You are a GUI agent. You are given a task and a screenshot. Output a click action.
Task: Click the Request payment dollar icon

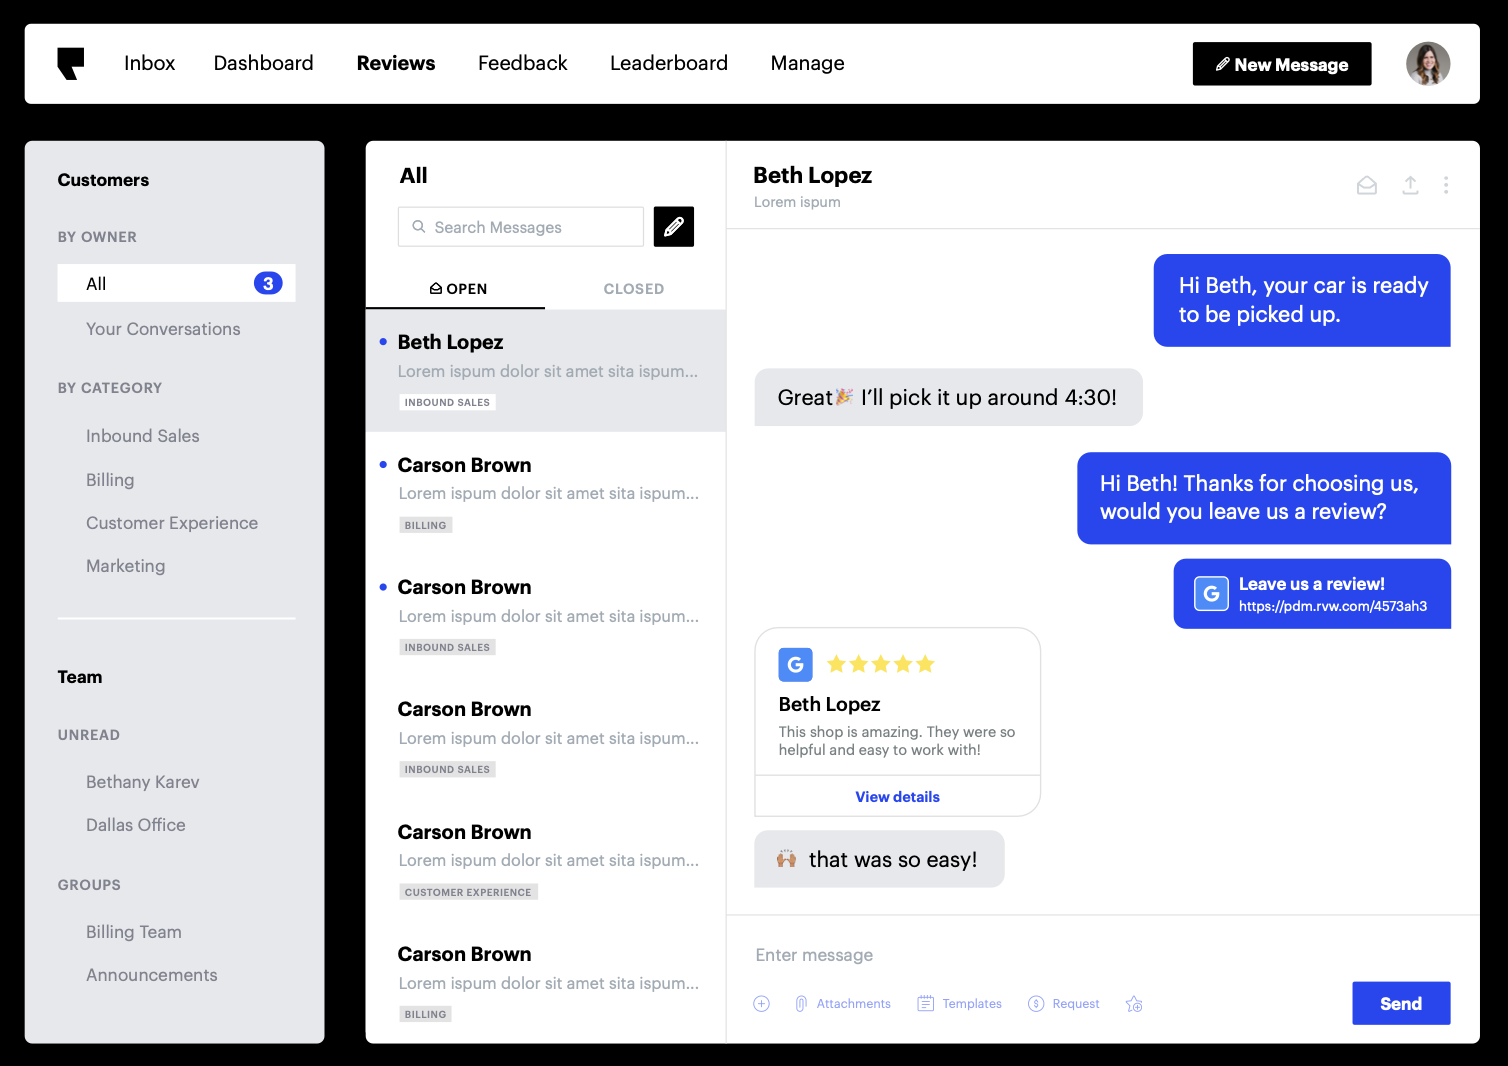(x=1036, y=1004)
